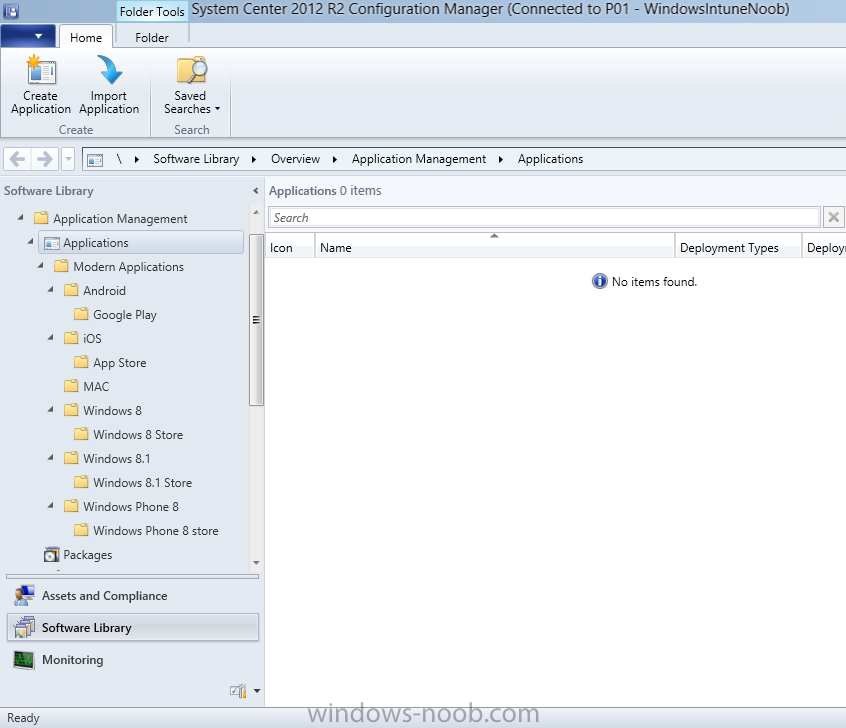Click the Search input field
The height and width of the screenshot is (728, 846).
[x=544, y=217]
